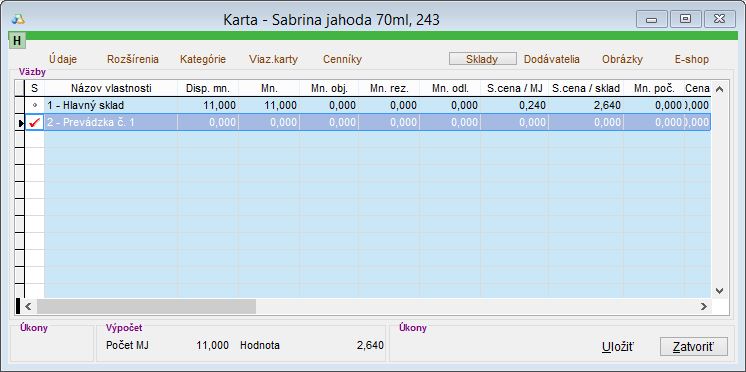Toggle the S marker for 1 - Hlavný sklad
Screen dimensions: 746x372
(x=34, y=105)
